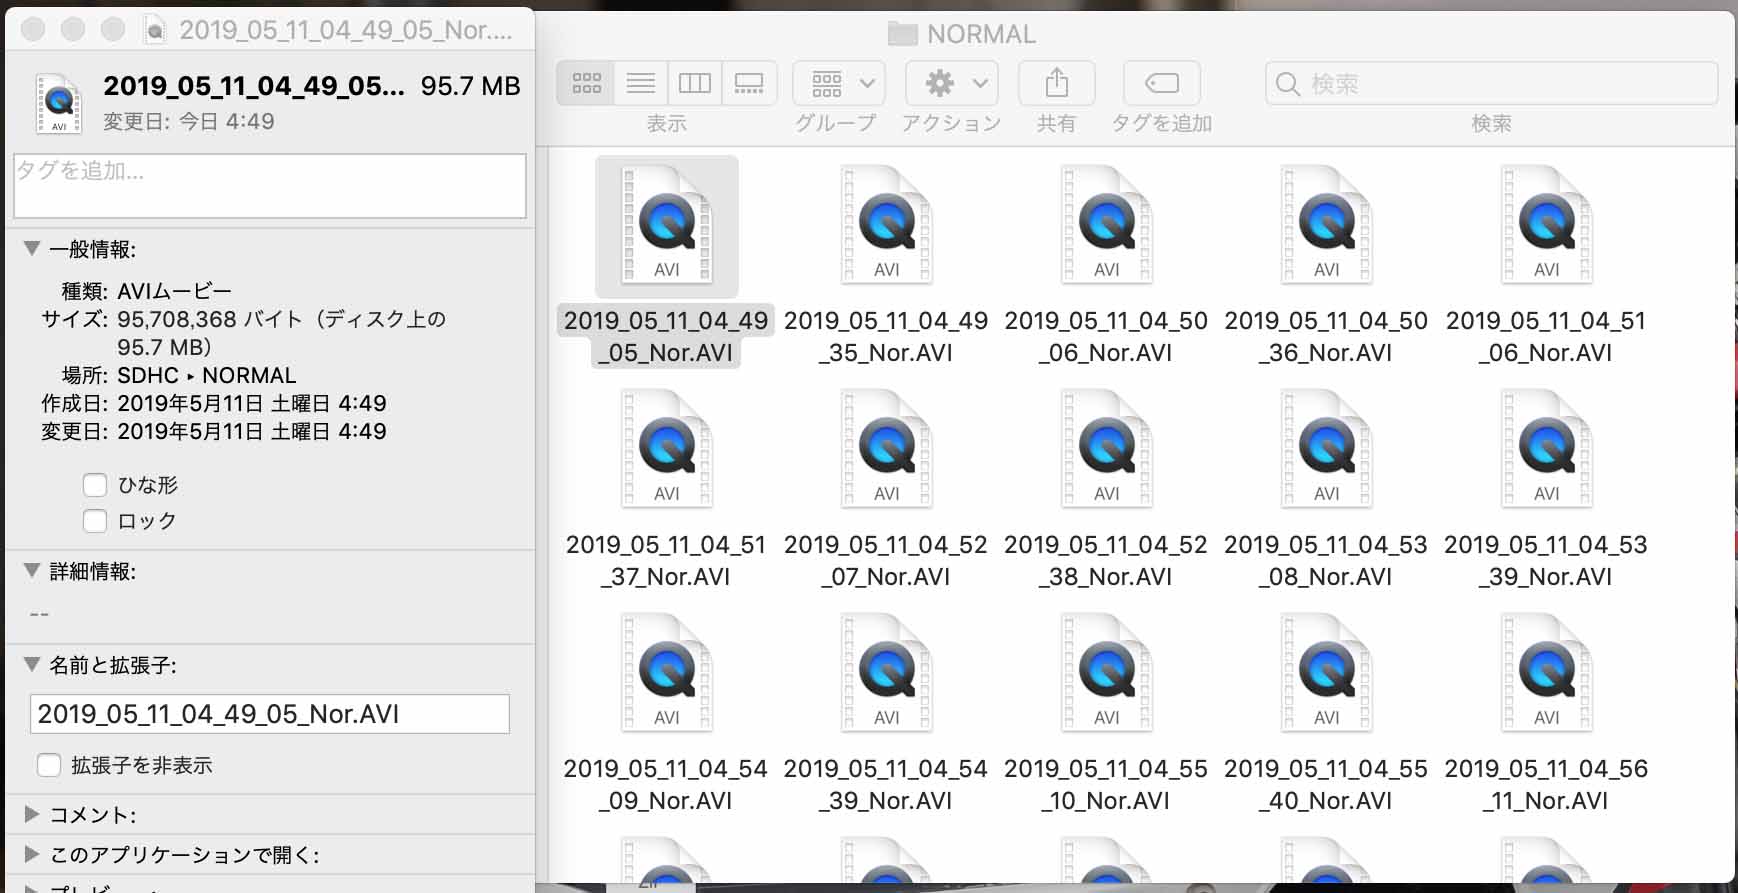Image resolution: width=1738 pixels, height=893 pixels.
Task: Switch Finder to icon view
Action: [x=587, y=83]
